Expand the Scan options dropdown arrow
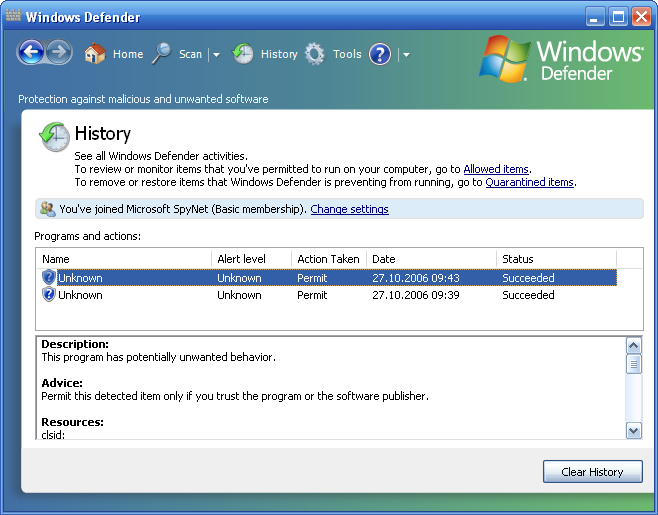 tap(216, 55)
